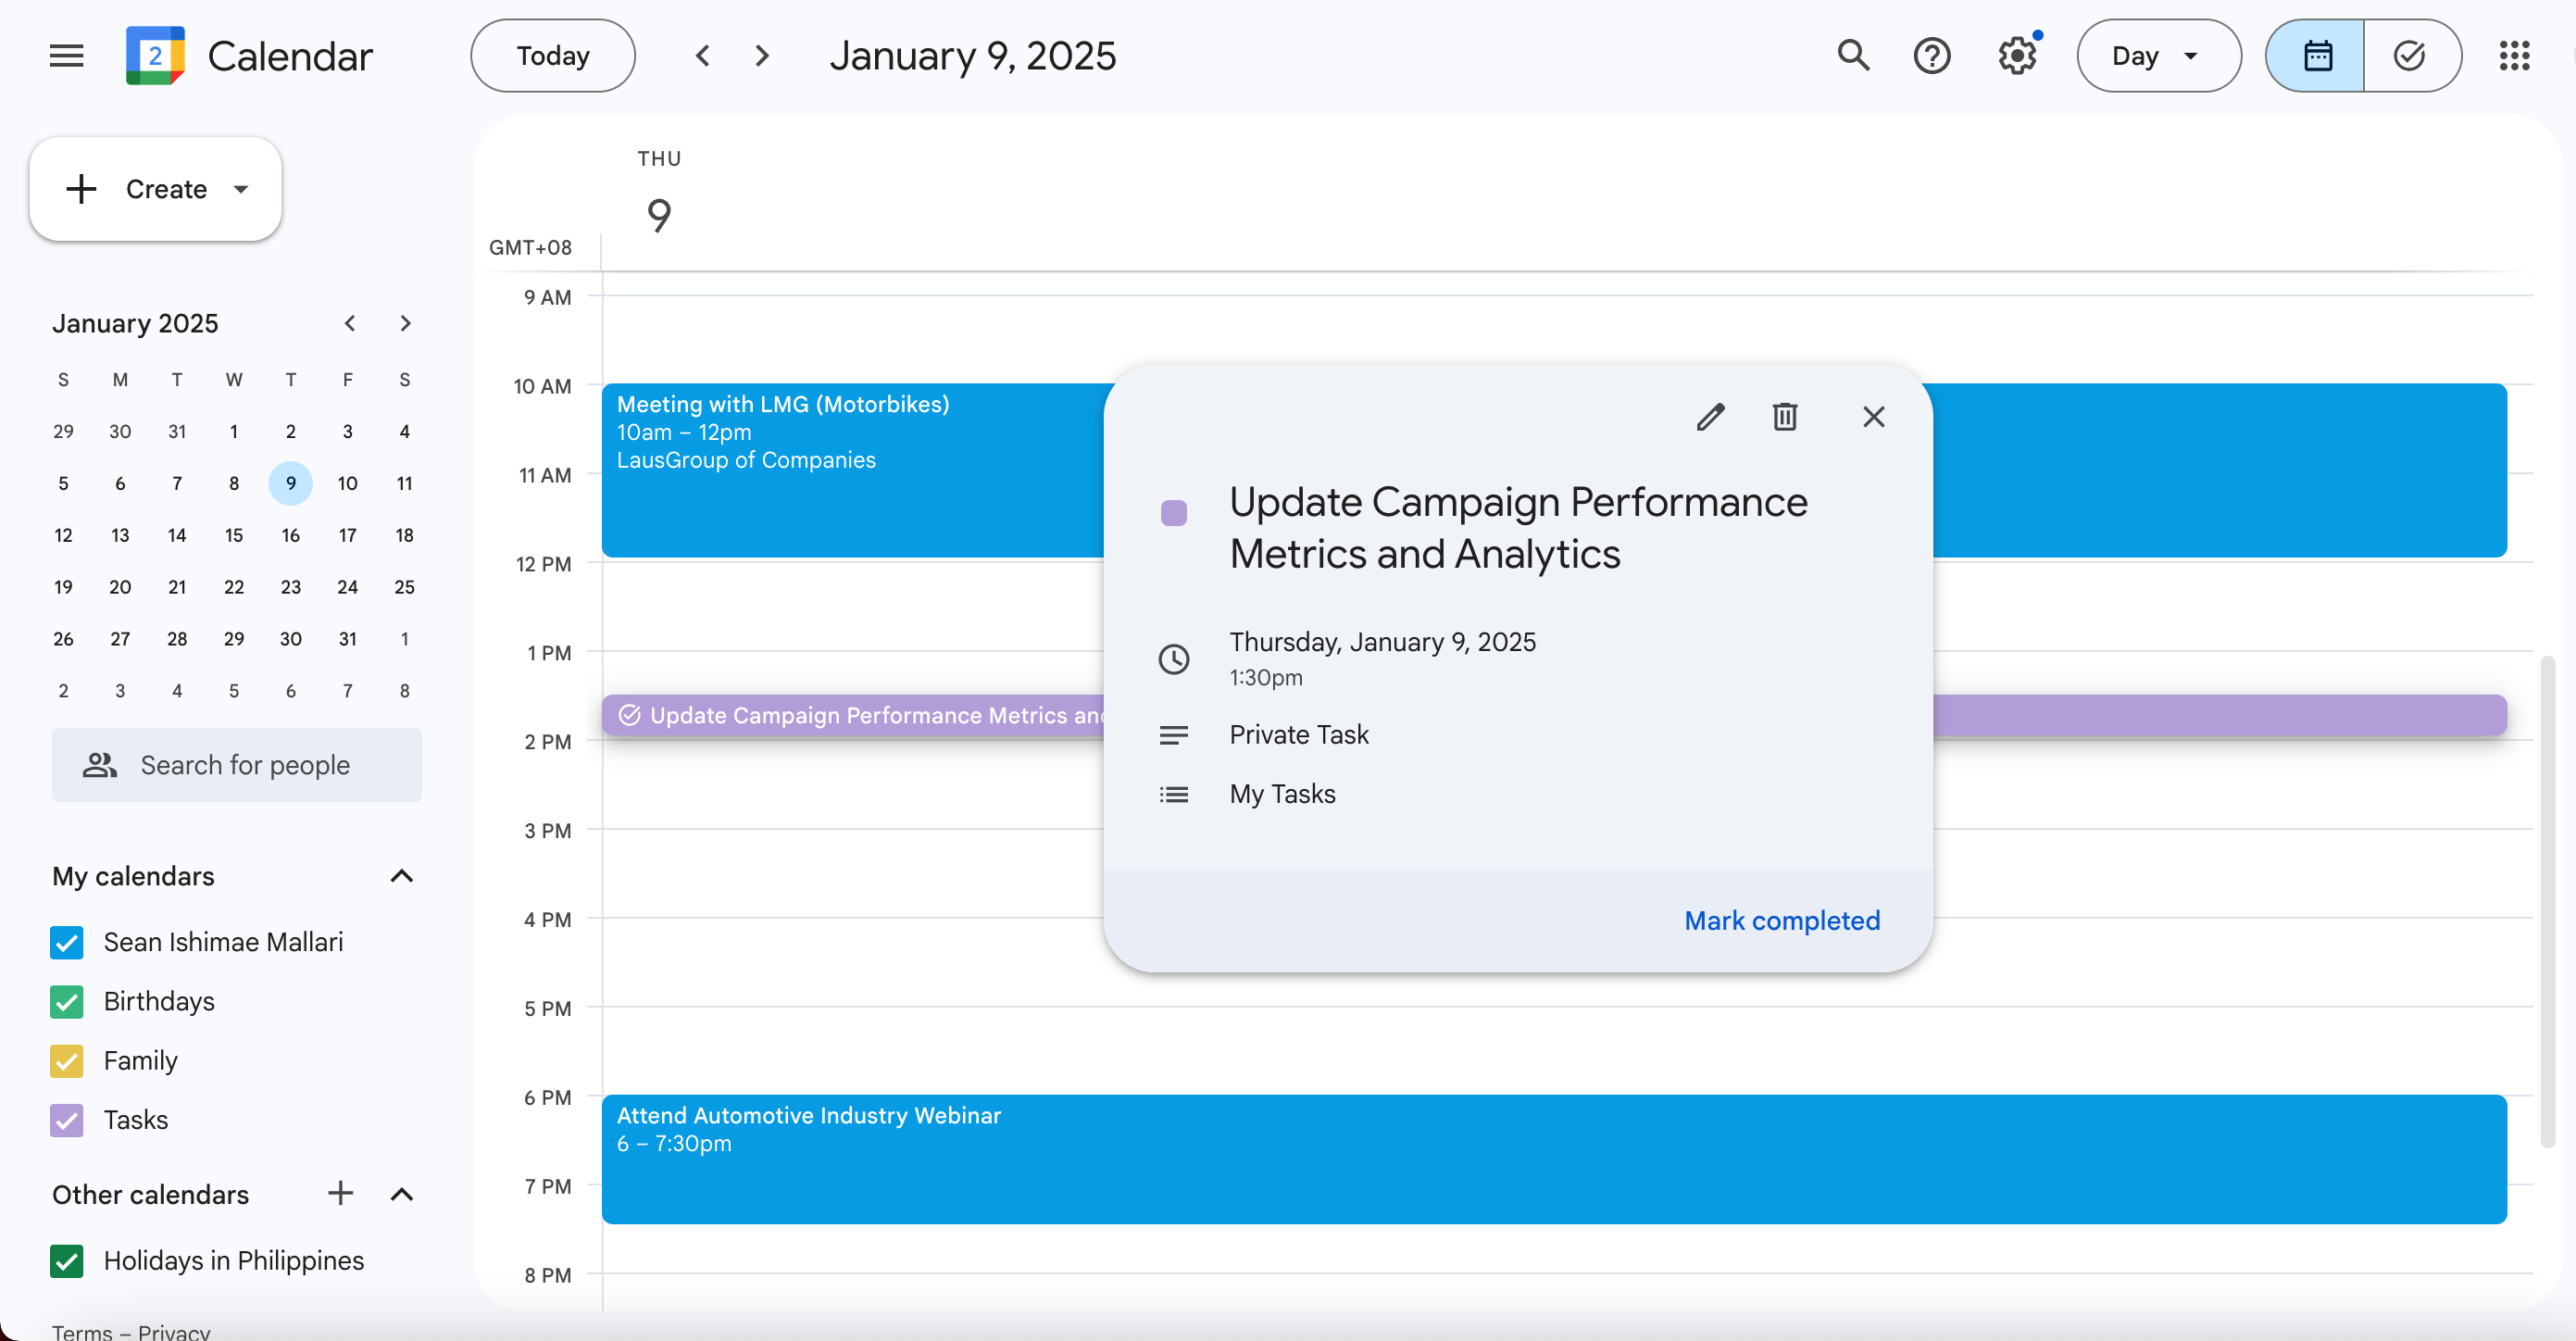Switch to the Calendar view tab
This screenshot has height=1341, width=2576.
coord(2317,56)
